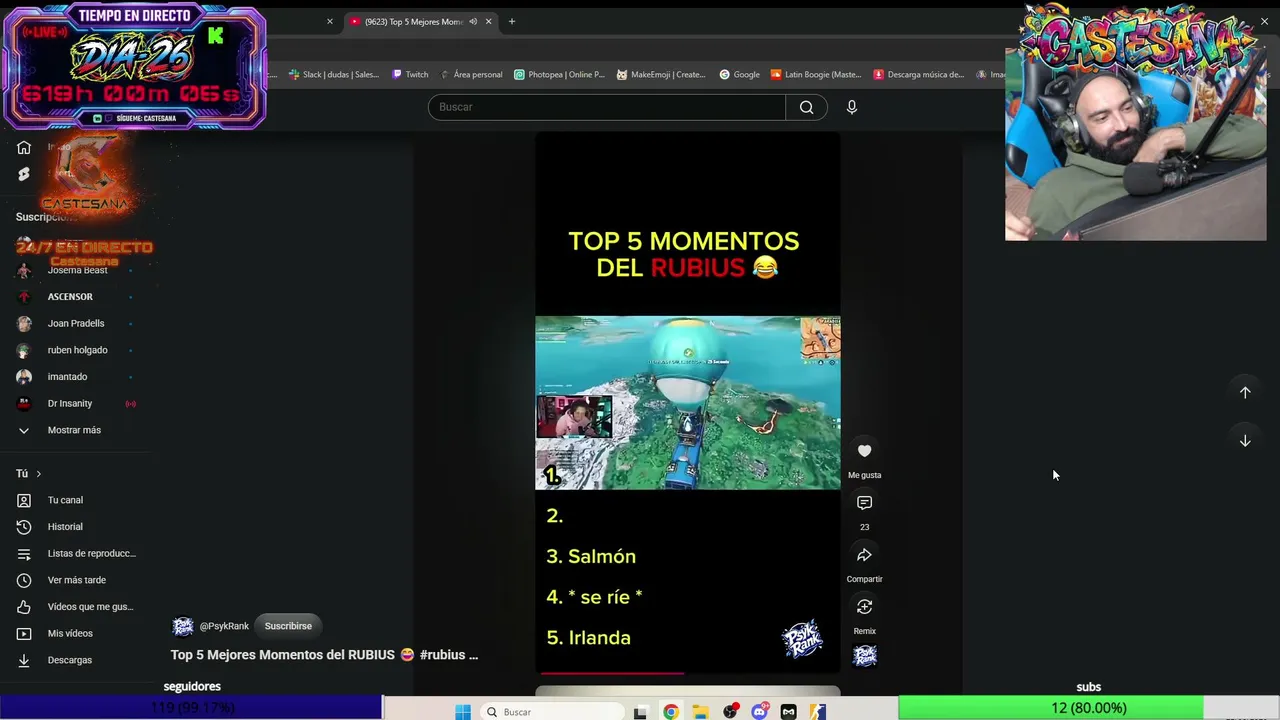Click the Remix icon
The image size is (1280, 720).
tap(865, 607)
